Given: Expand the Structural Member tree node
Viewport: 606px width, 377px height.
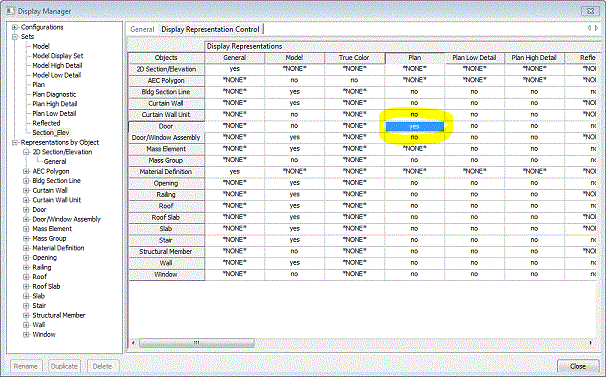Looking at the screenshot, I should tap(26, 316).
